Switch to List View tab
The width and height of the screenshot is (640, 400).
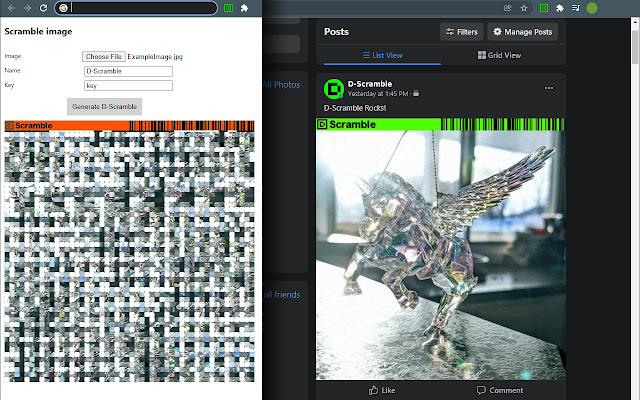point(382,55)
